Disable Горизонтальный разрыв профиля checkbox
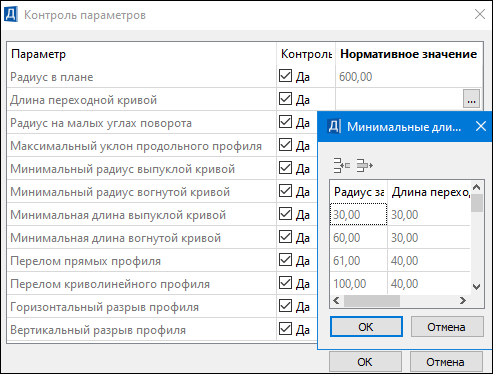Screen dimensions: 493x374 (x=285, y=306)
